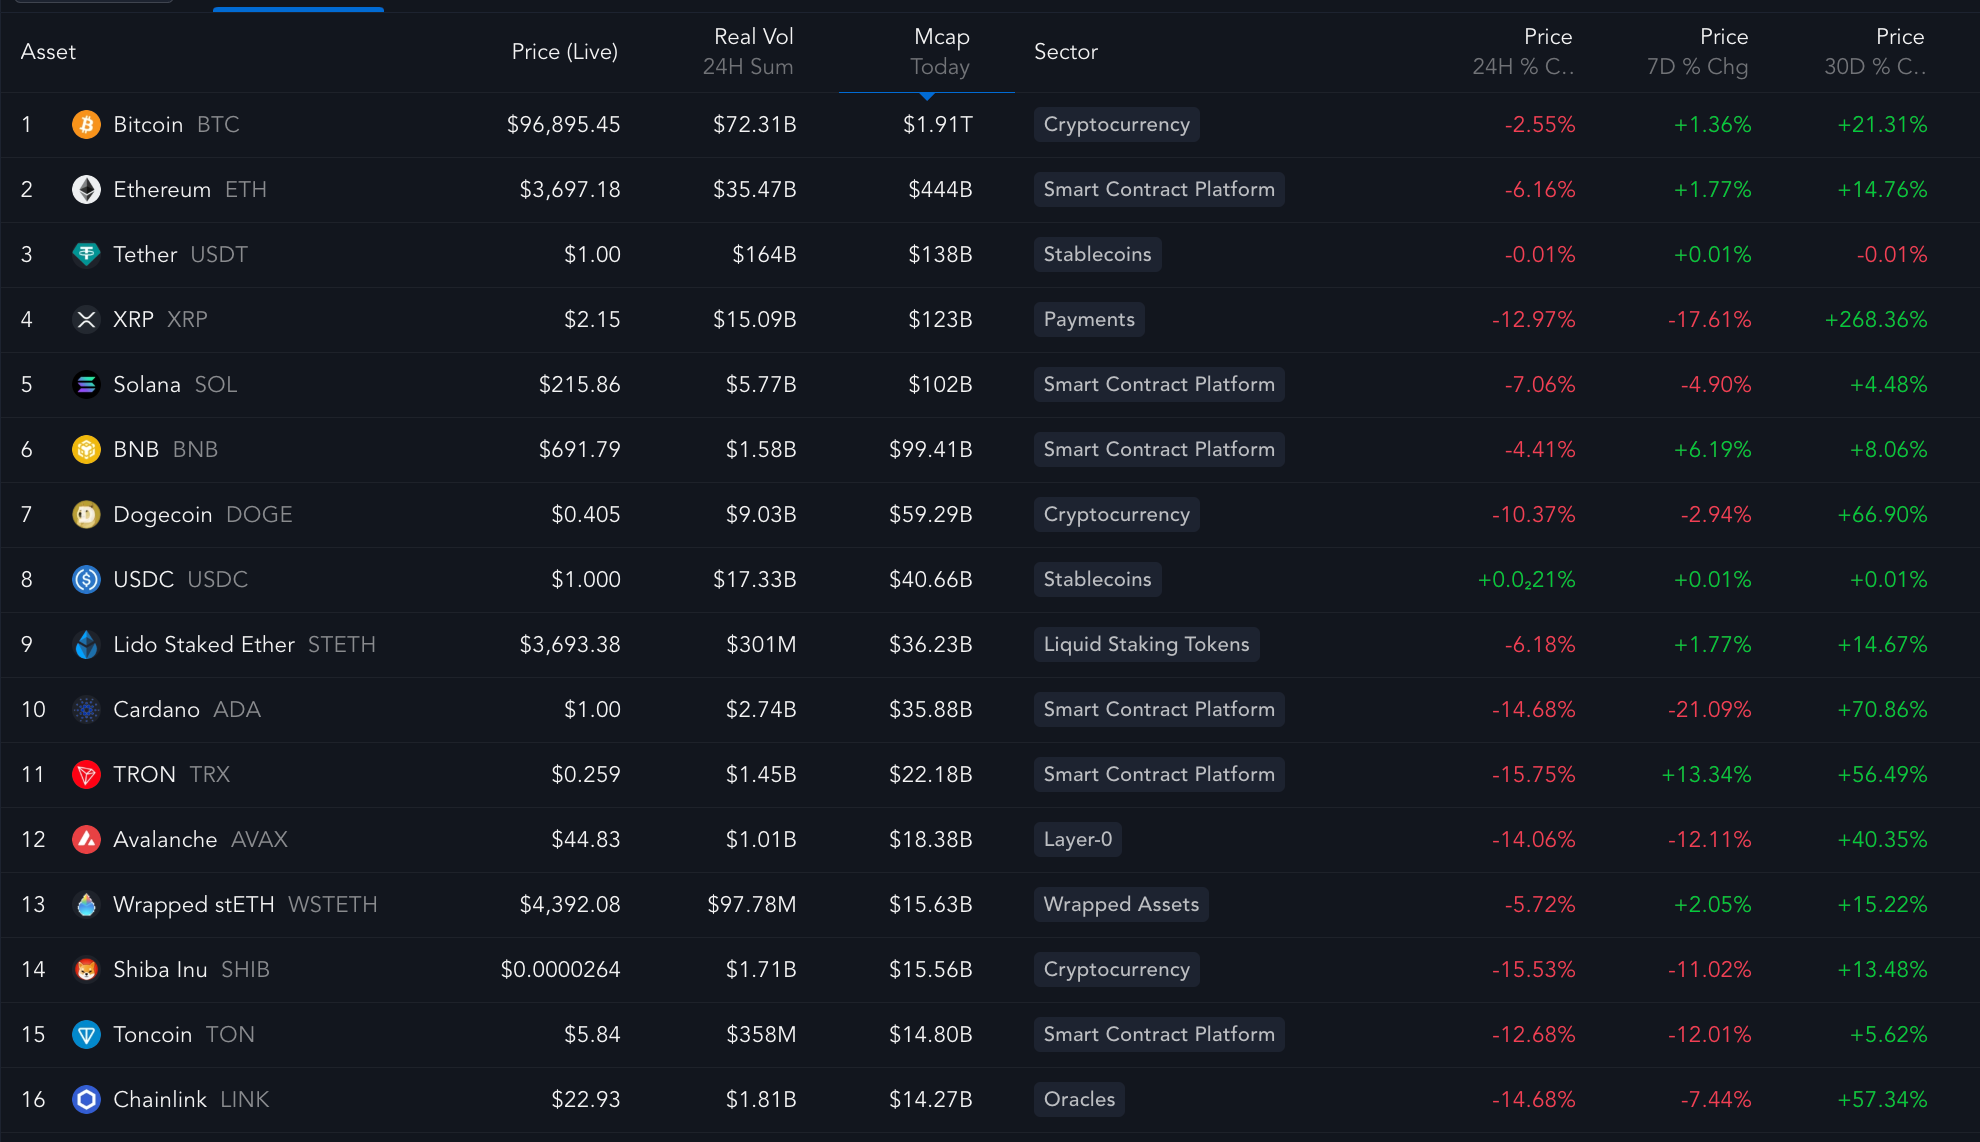Open the Solana asset name link

147,385
